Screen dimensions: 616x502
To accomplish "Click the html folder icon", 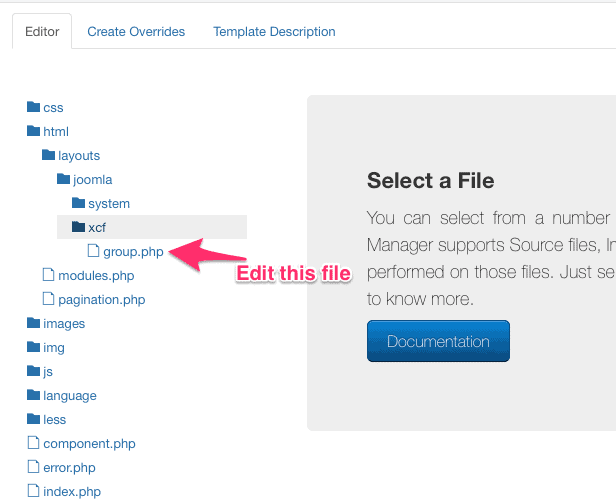I will (x=34, y=132).
